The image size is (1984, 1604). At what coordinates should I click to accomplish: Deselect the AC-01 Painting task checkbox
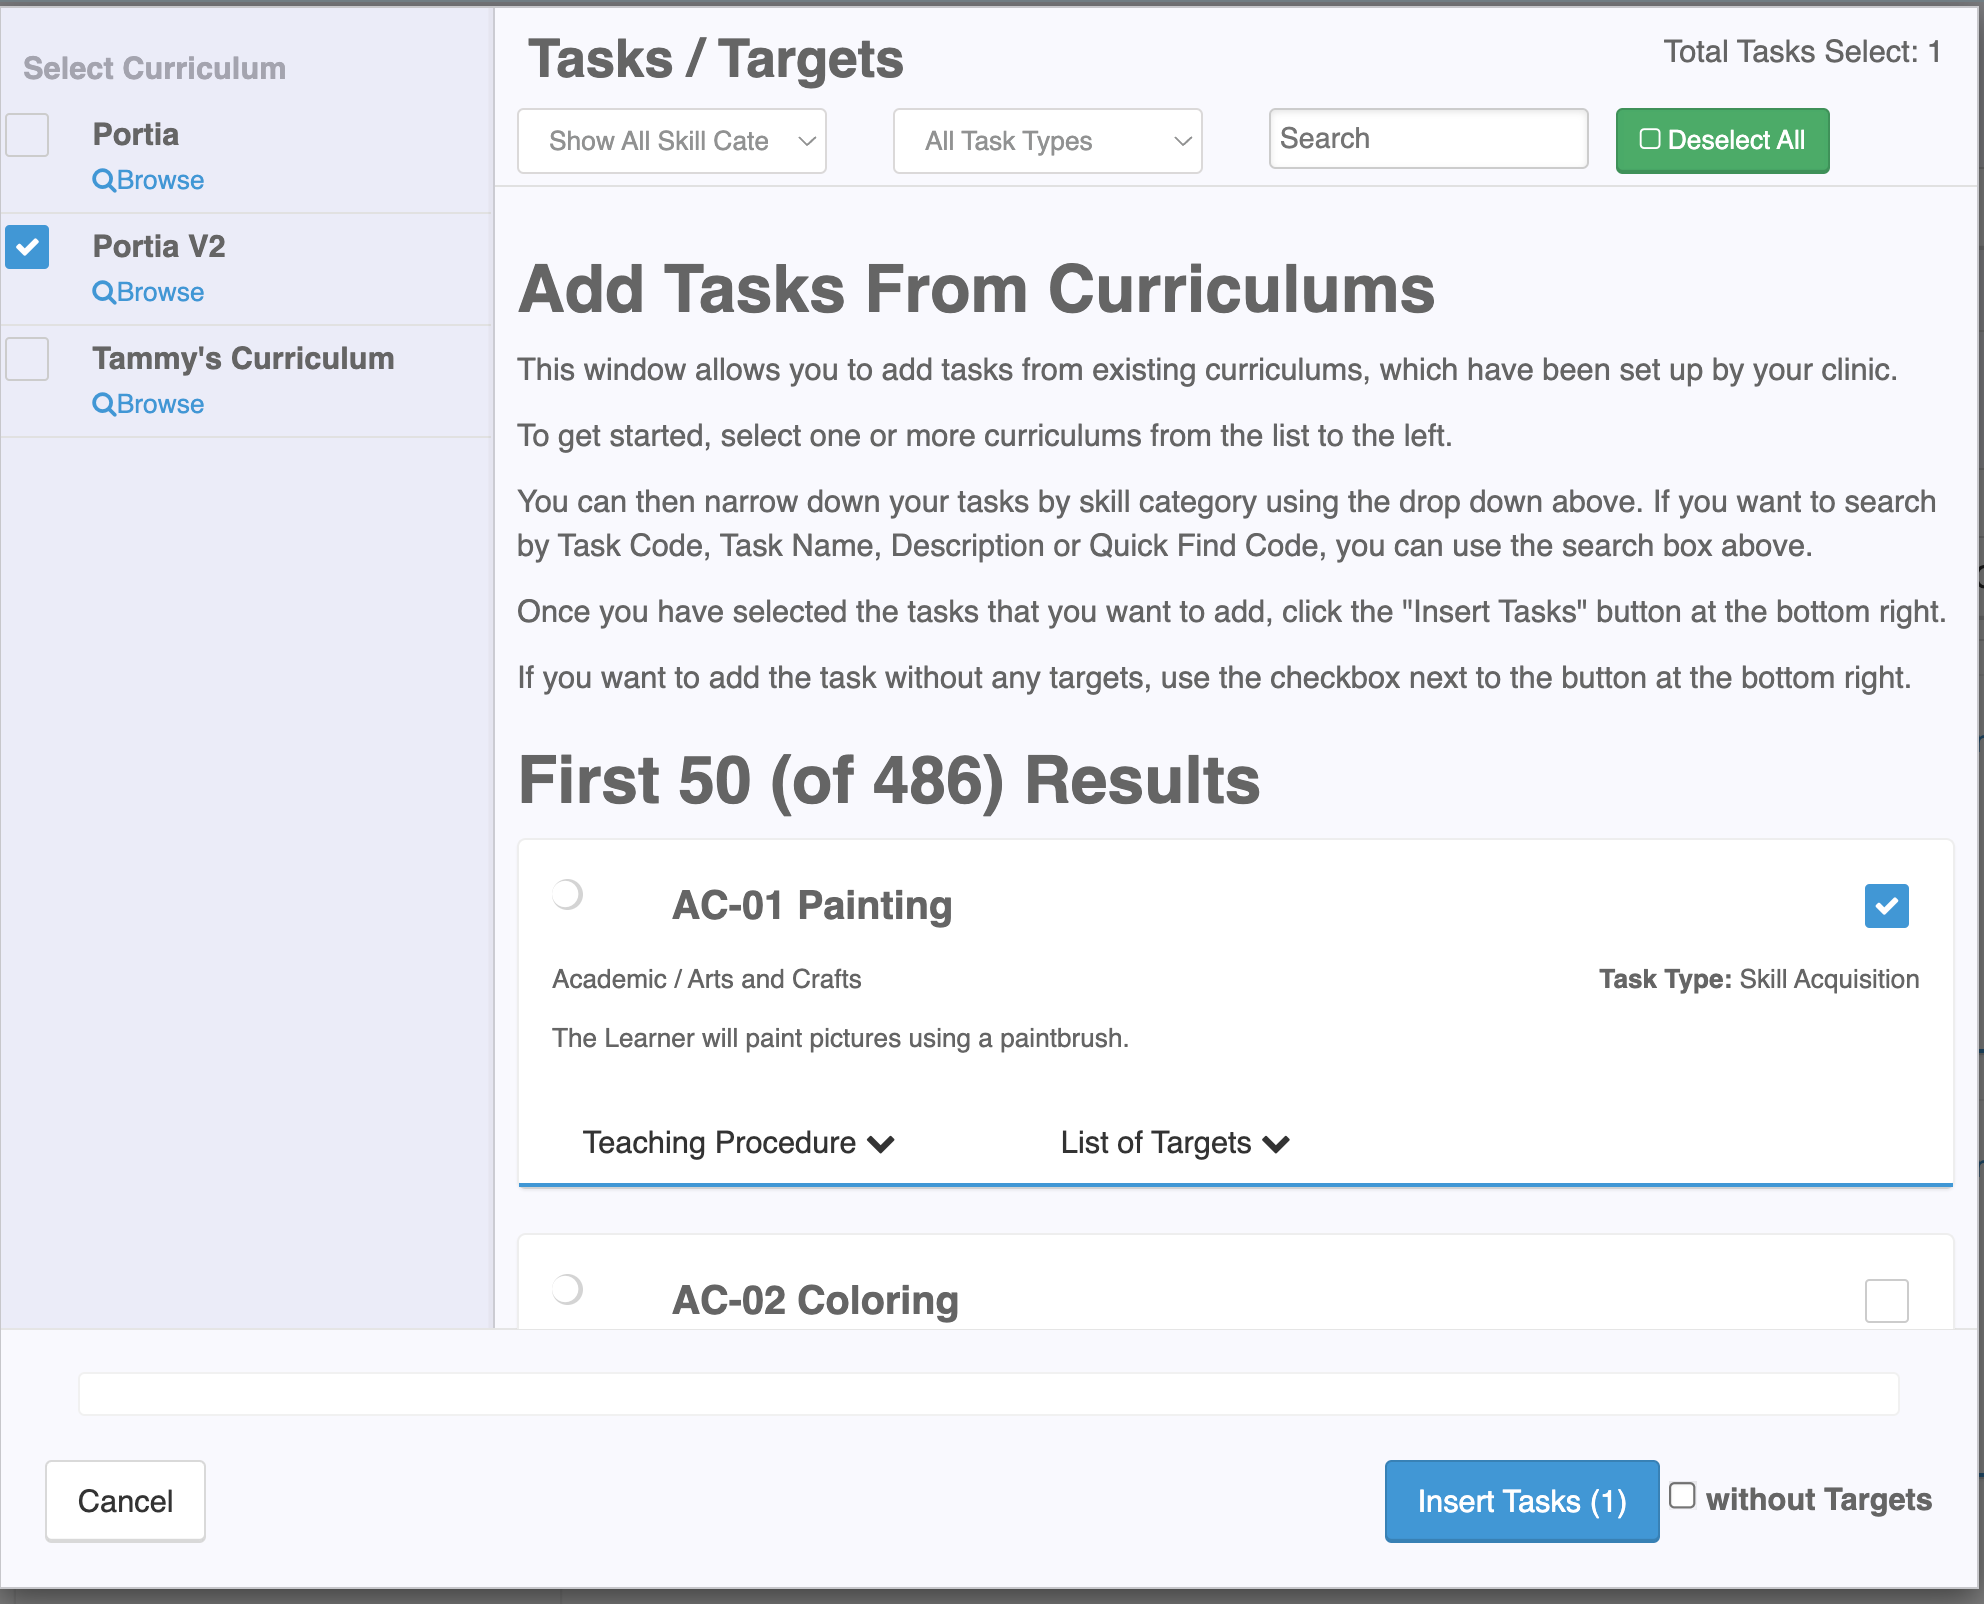pos(1886,906)
